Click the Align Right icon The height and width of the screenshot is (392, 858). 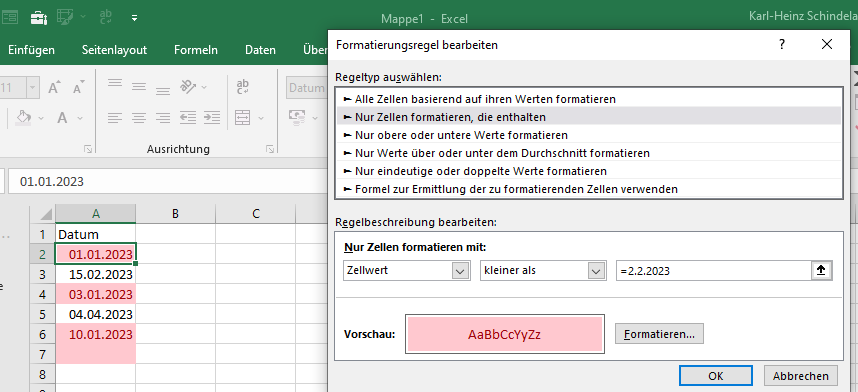[x=163, y=117]
